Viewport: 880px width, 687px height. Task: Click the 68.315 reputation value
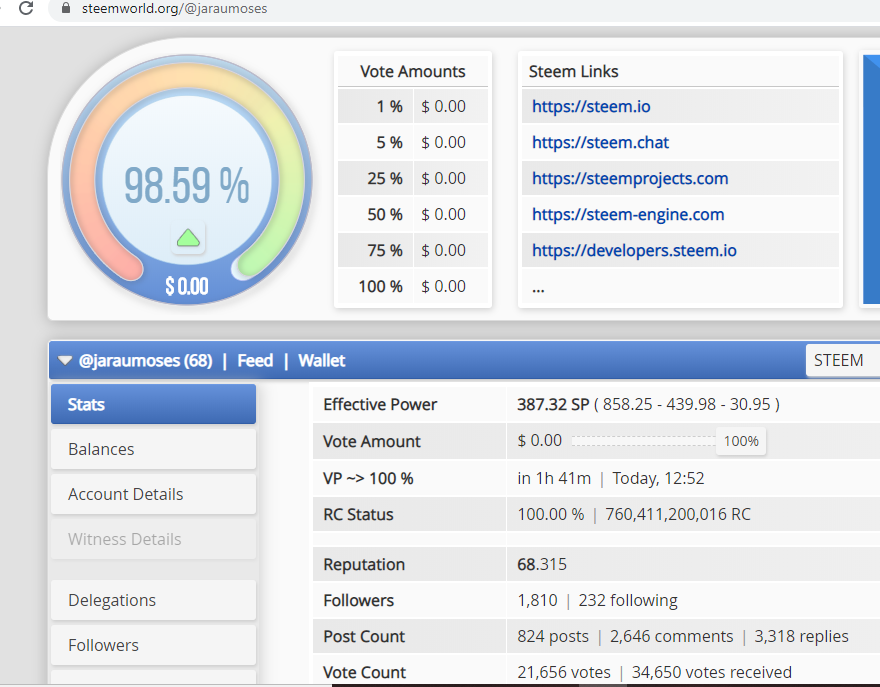click(542, 564)
